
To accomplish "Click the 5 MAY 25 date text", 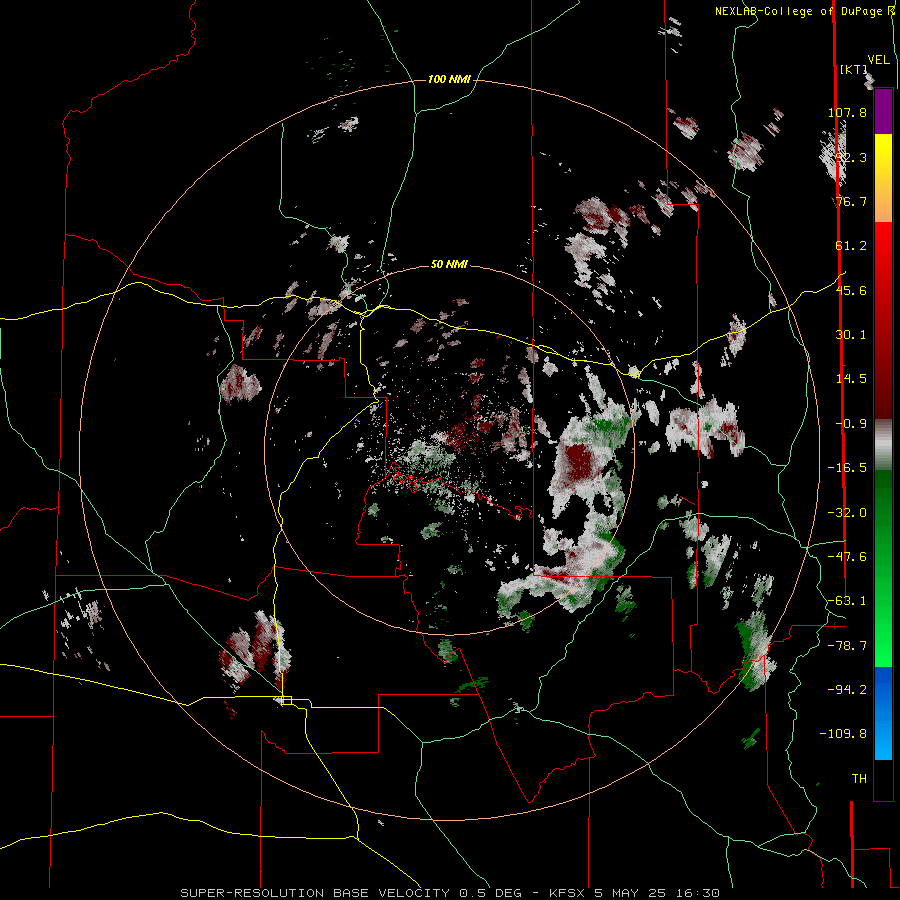I will (x=631, y=893).
